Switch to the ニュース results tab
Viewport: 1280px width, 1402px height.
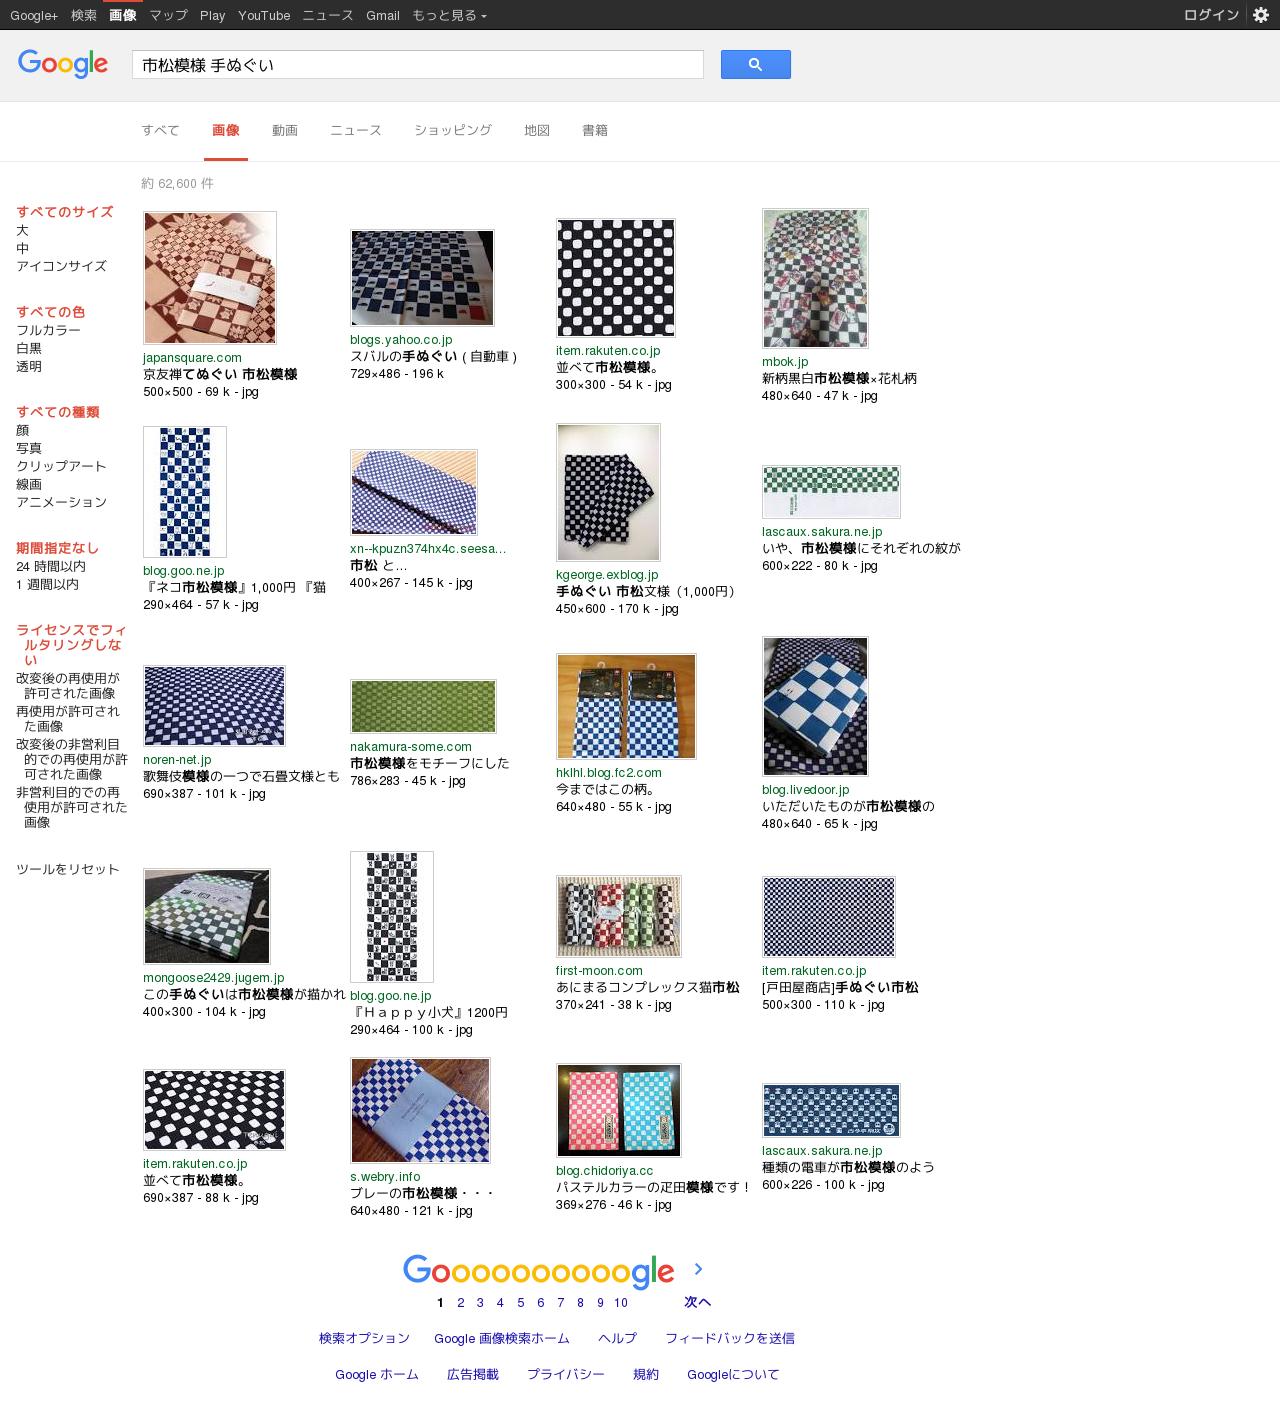pos(355,130)
